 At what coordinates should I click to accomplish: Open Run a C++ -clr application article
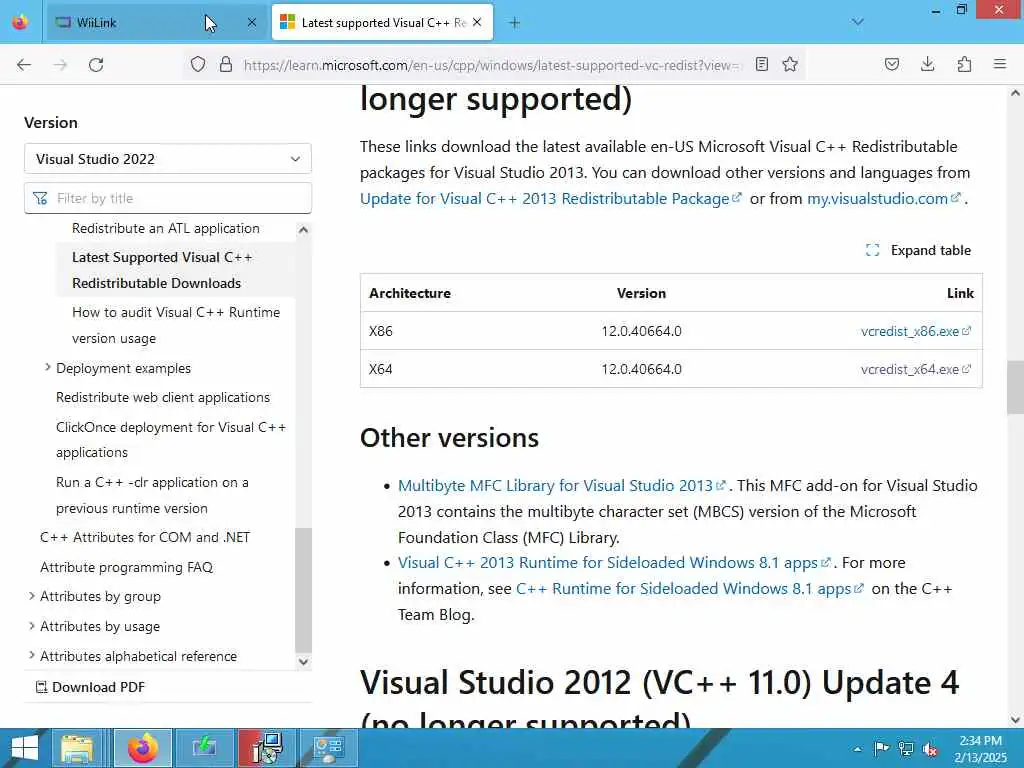[x=152, y=495]
